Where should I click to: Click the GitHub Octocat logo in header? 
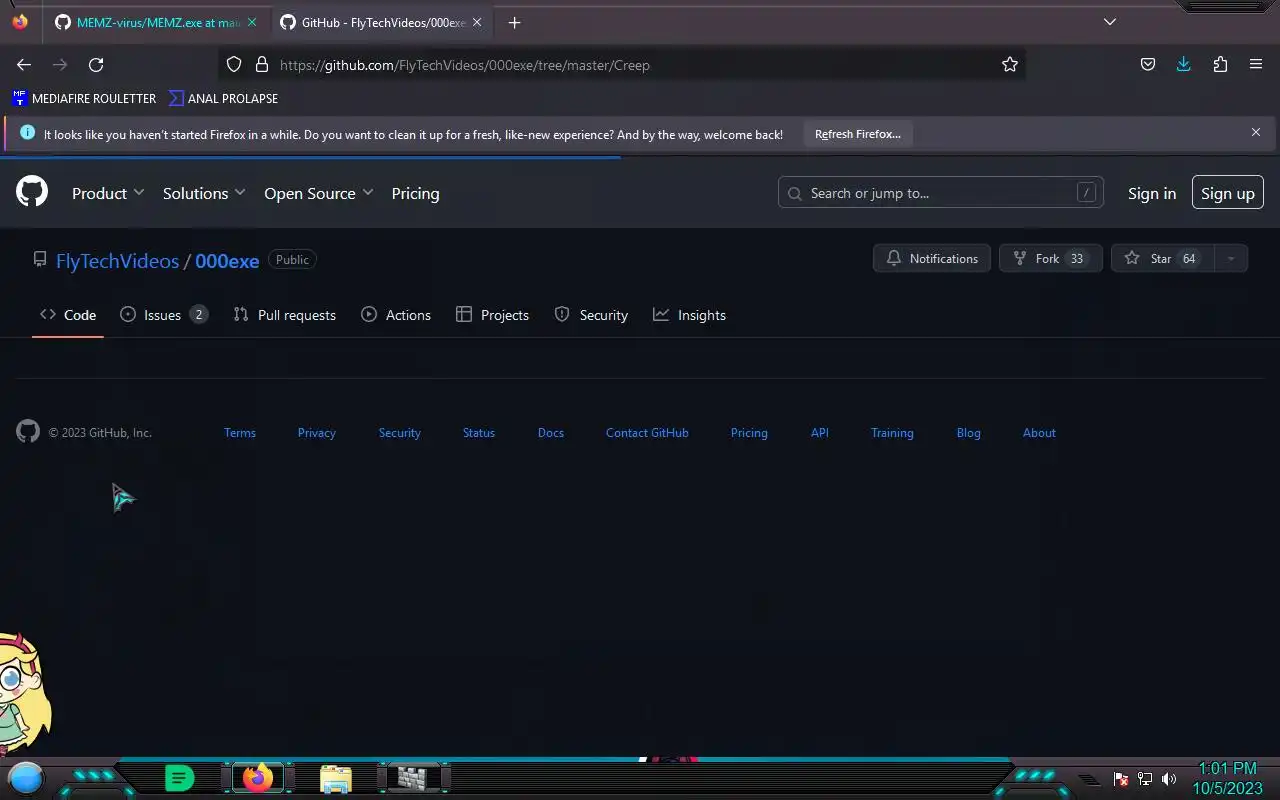pos(32,192)
